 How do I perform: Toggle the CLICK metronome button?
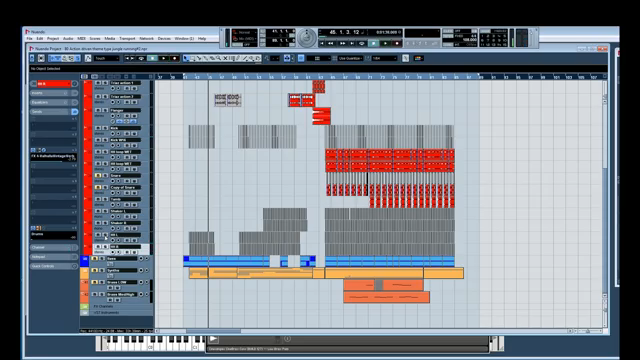click(448, 31)
